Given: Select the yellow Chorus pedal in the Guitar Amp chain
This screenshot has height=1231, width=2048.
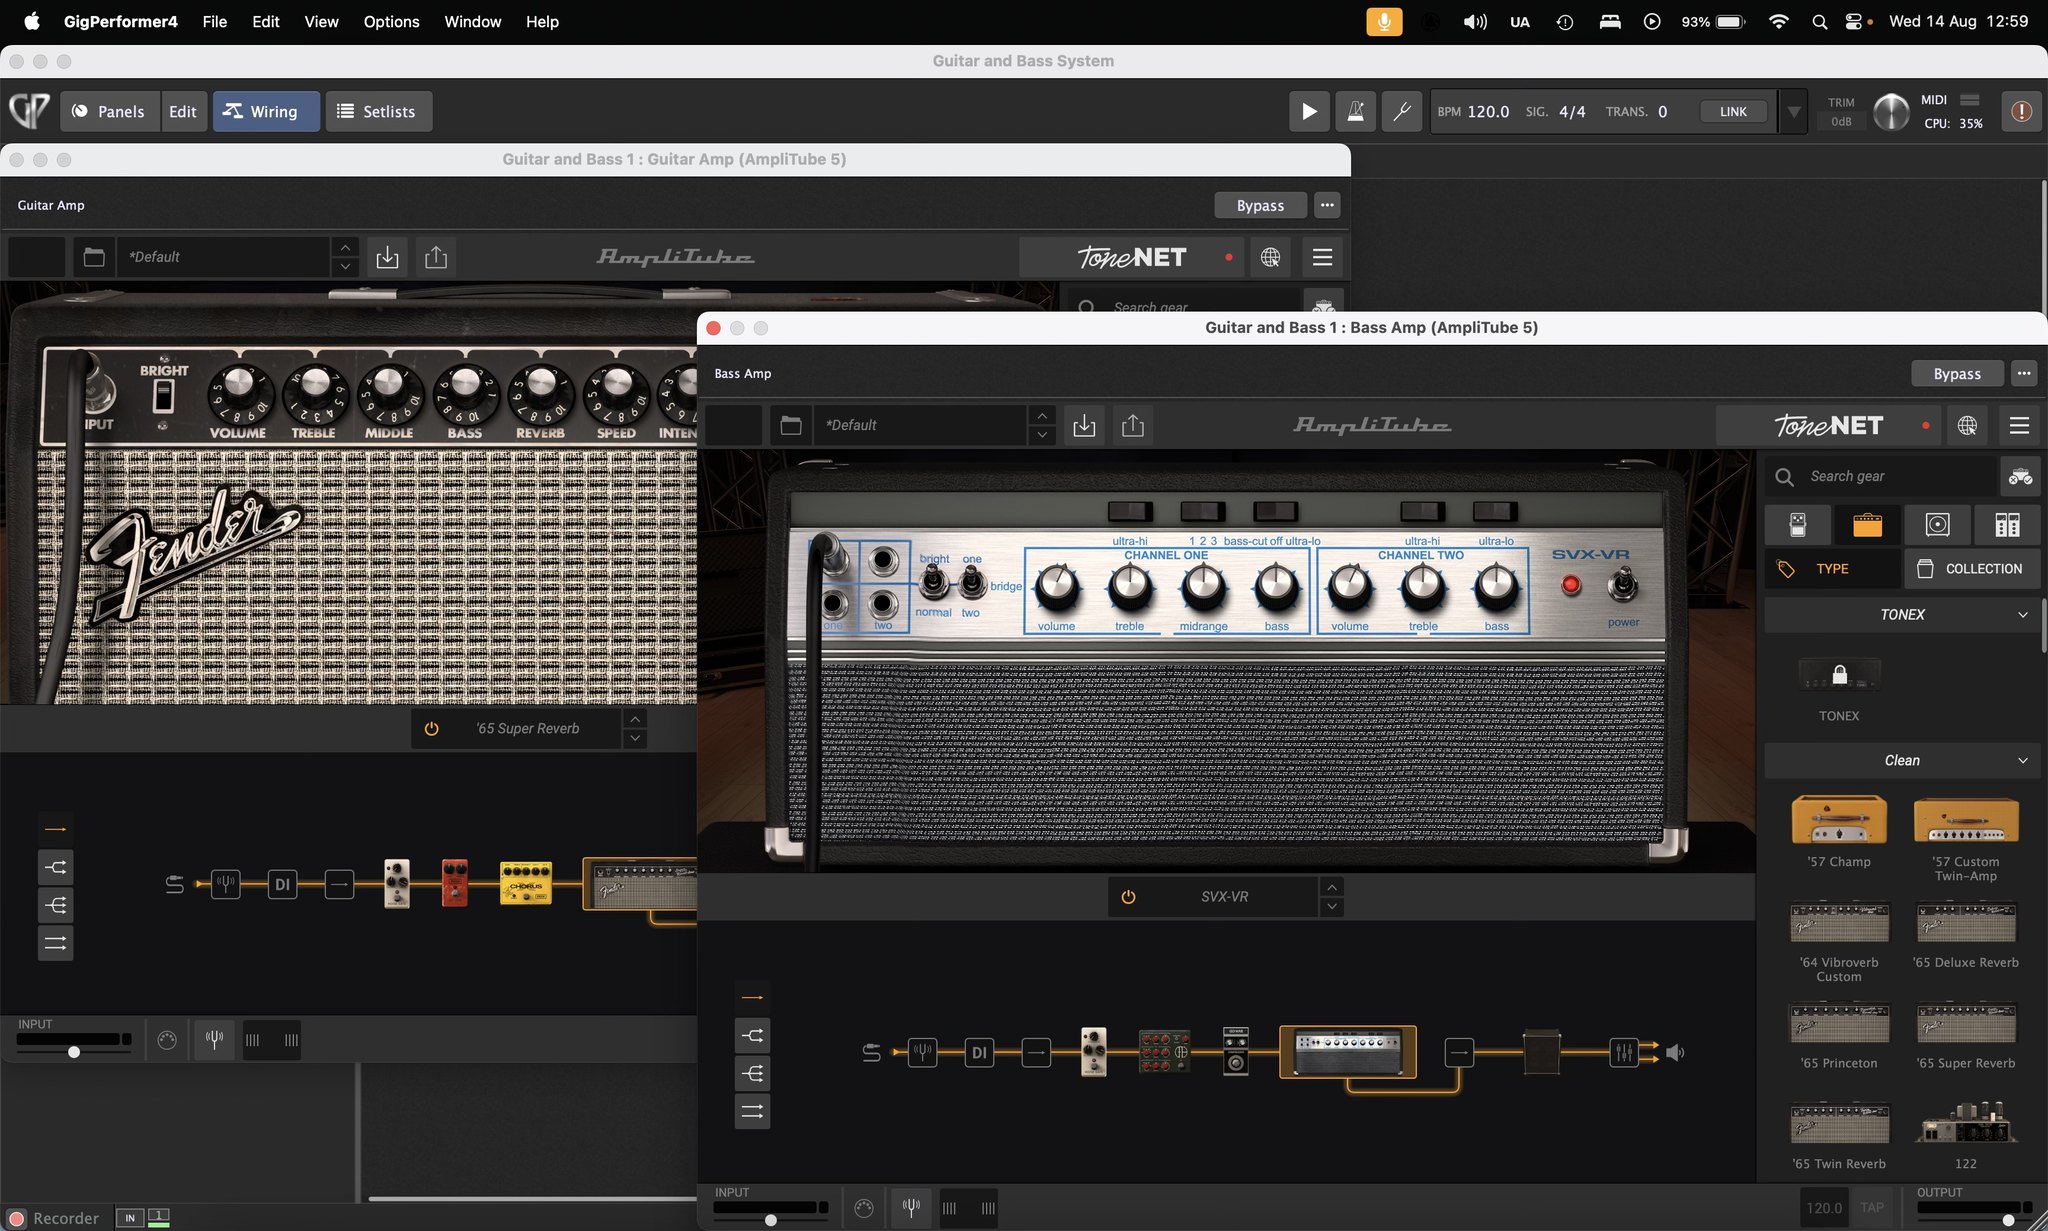Looking at the screenshot, I should point(526,884).
